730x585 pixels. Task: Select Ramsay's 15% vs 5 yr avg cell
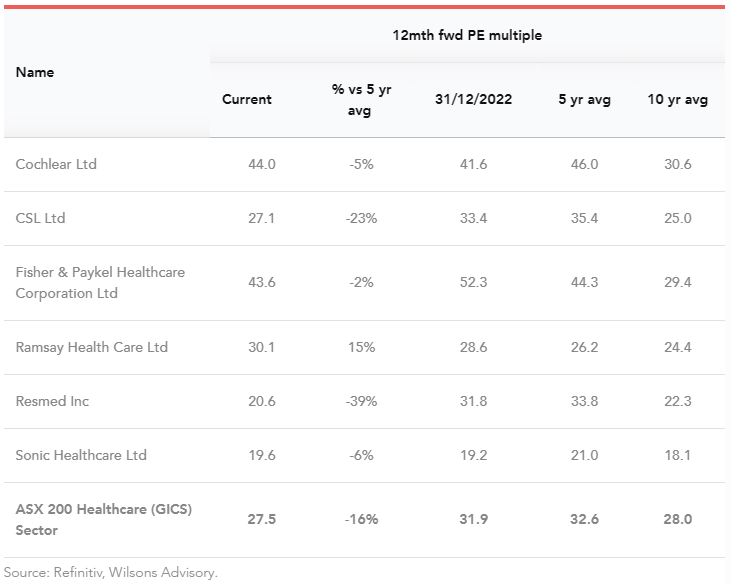point(361,347)
